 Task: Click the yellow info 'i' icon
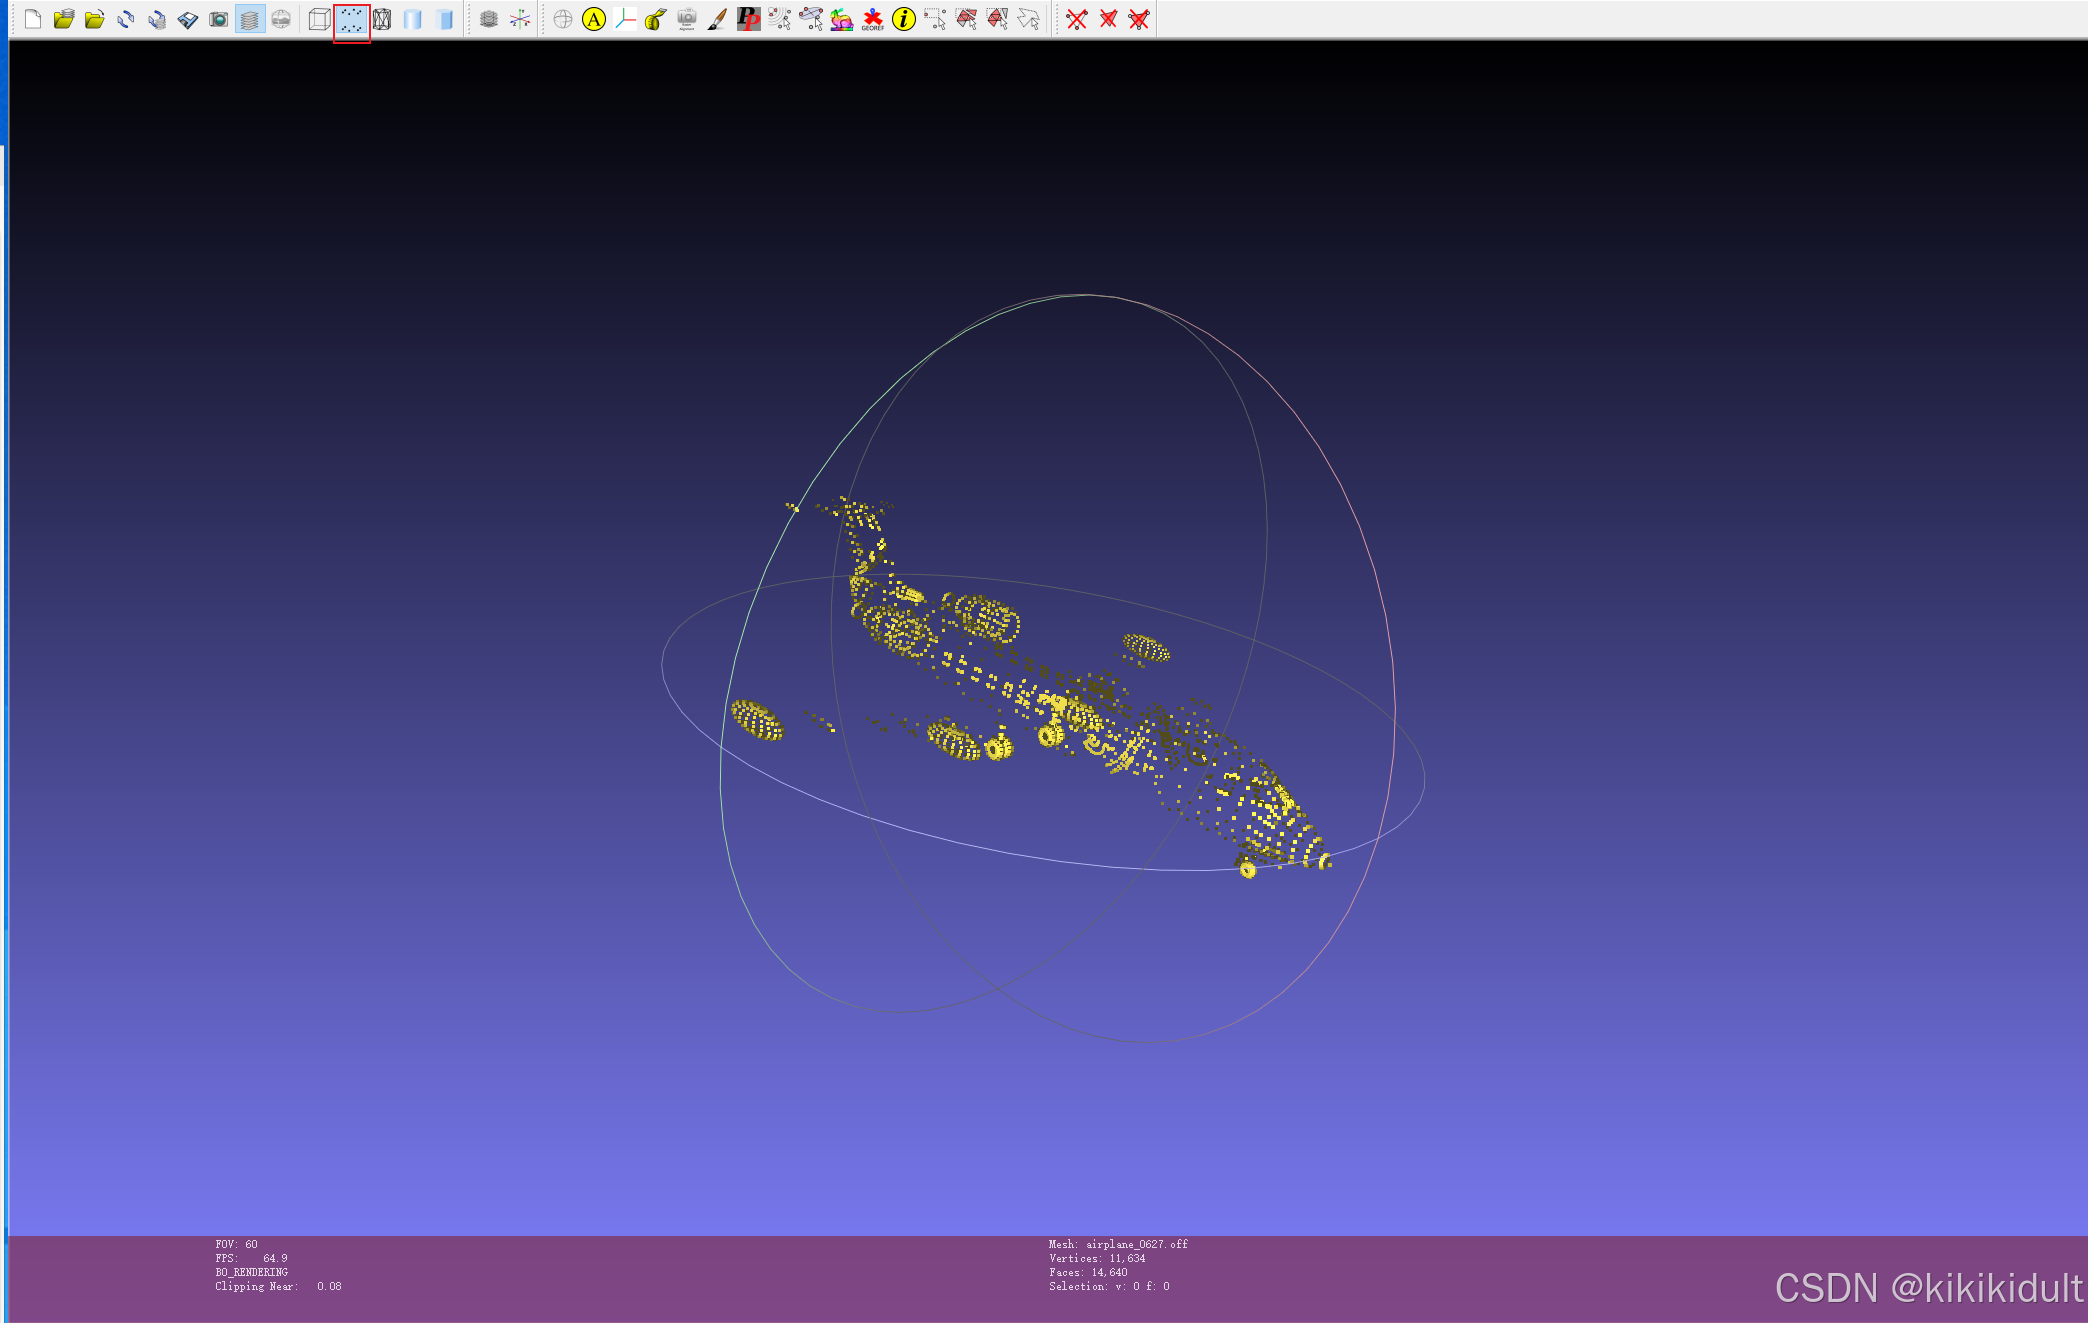[x=904, y=19]
